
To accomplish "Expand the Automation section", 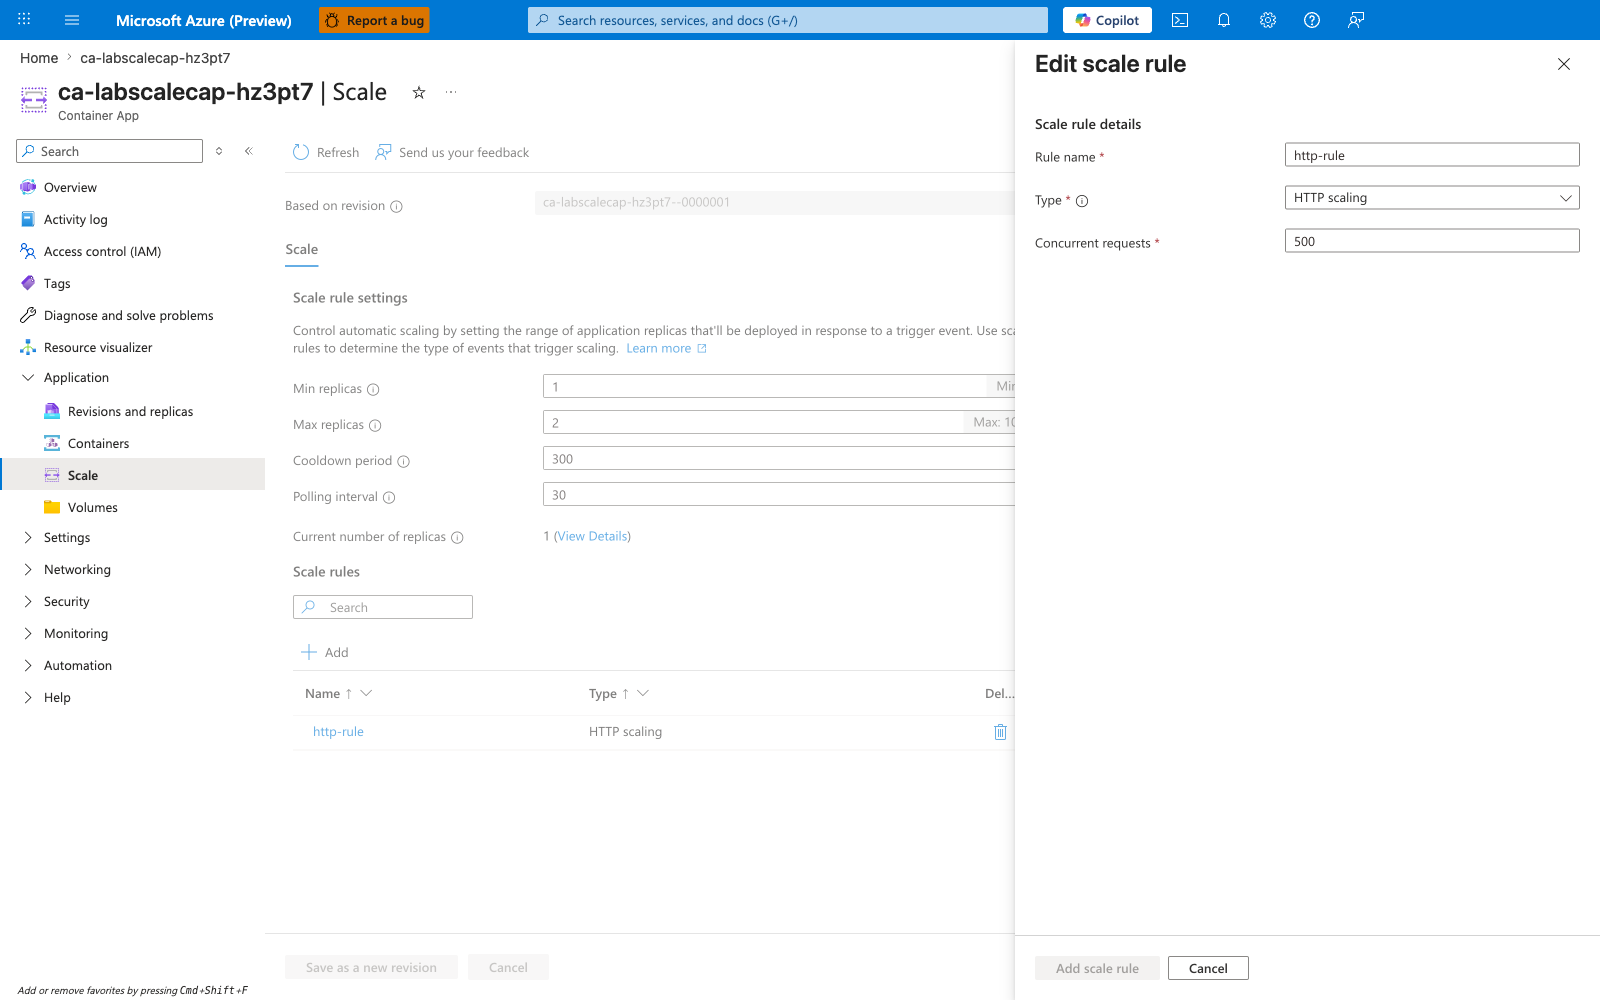I will click(28, 665).
